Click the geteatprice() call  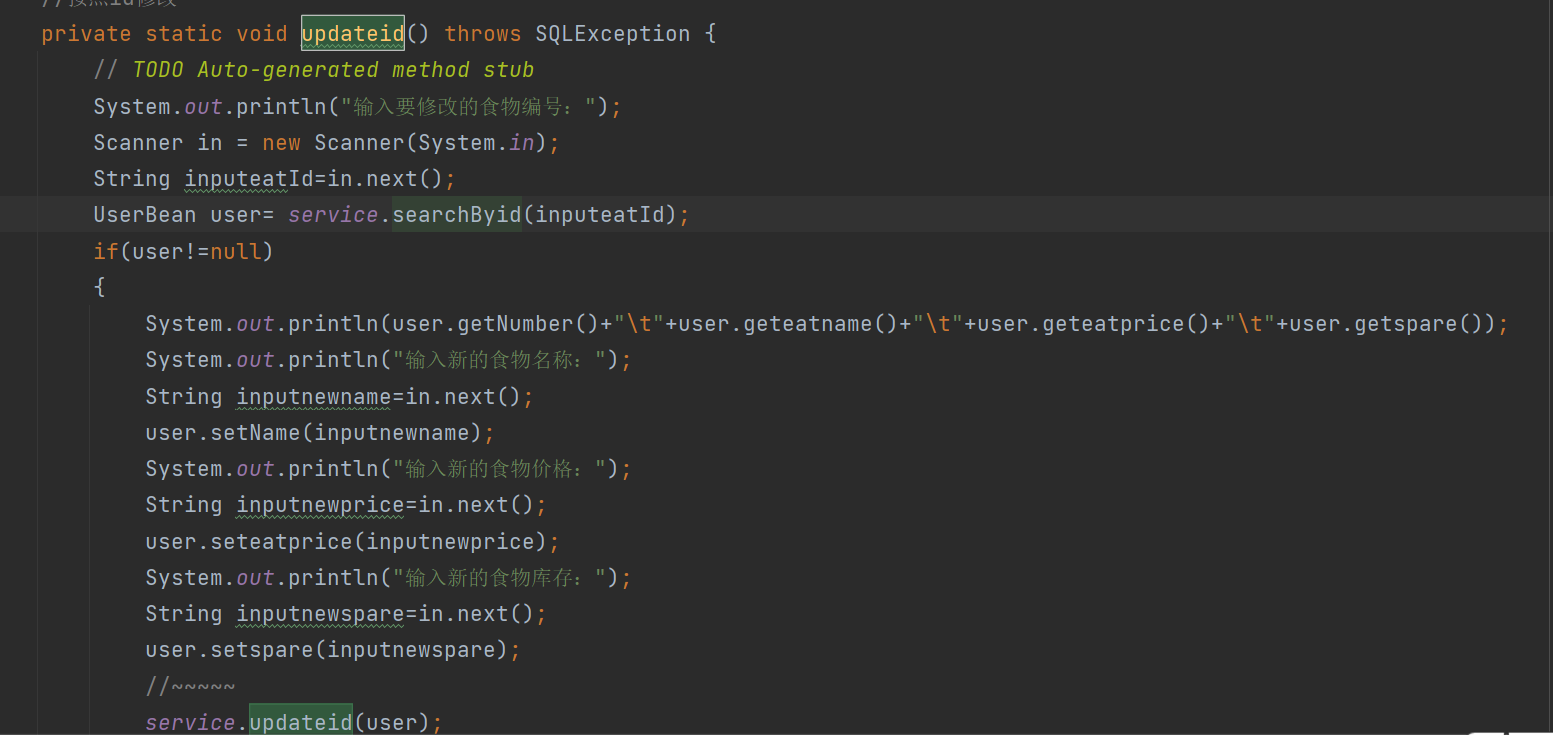coord(1126,324)
